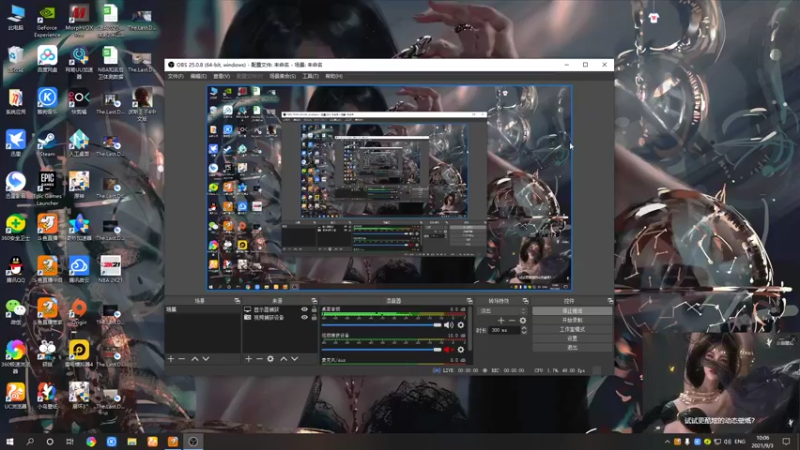800x450 pixels.
Task: Open the File menu in OBS
Action: pyautogui.click(x=176, y=76)
